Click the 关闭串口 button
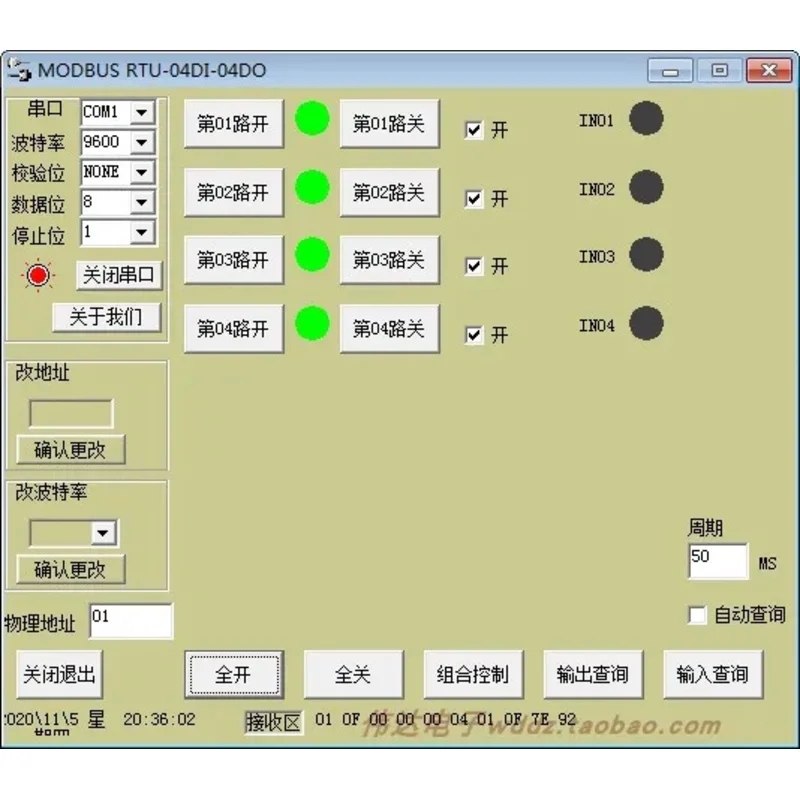Image resolution: width=800 pixels, height=800 pixels. coord(119,276)
